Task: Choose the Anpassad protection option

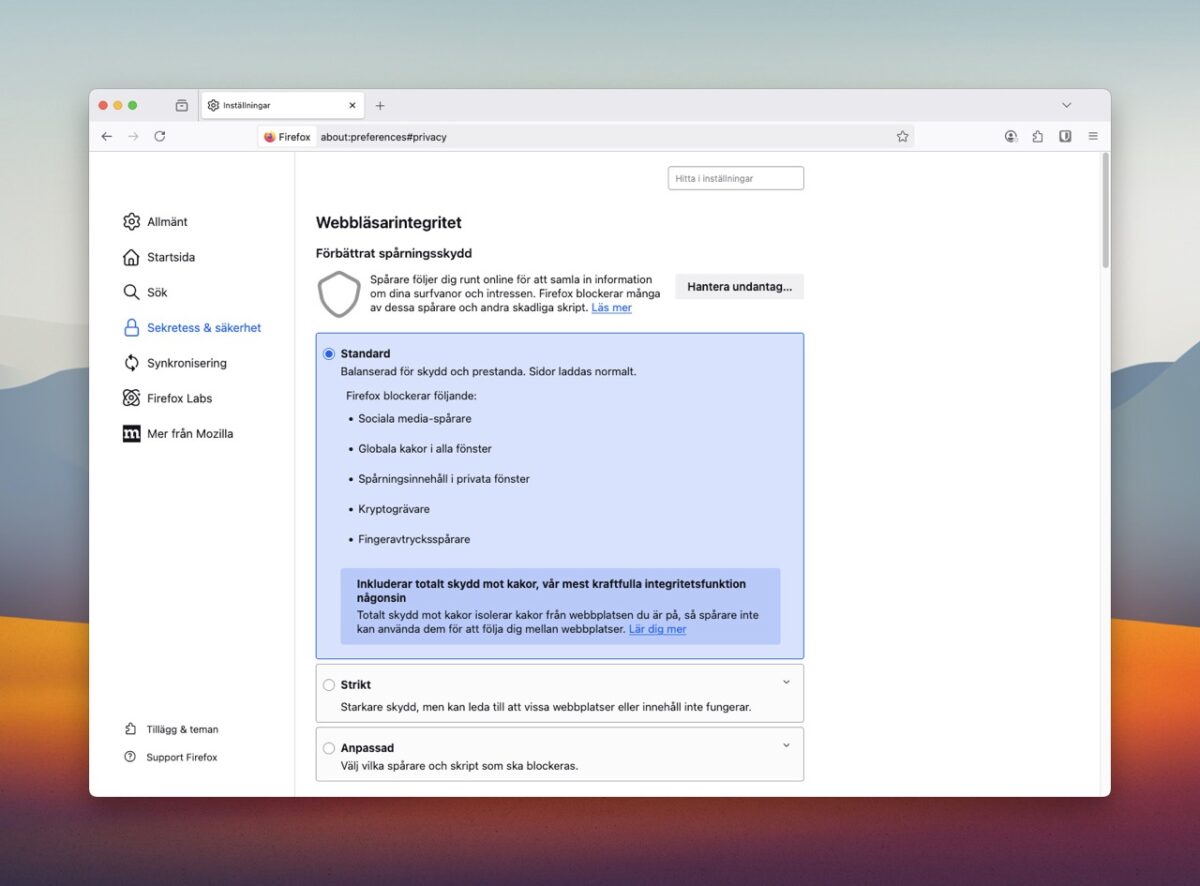Action: pyautogui.click(x=328, y=747)
